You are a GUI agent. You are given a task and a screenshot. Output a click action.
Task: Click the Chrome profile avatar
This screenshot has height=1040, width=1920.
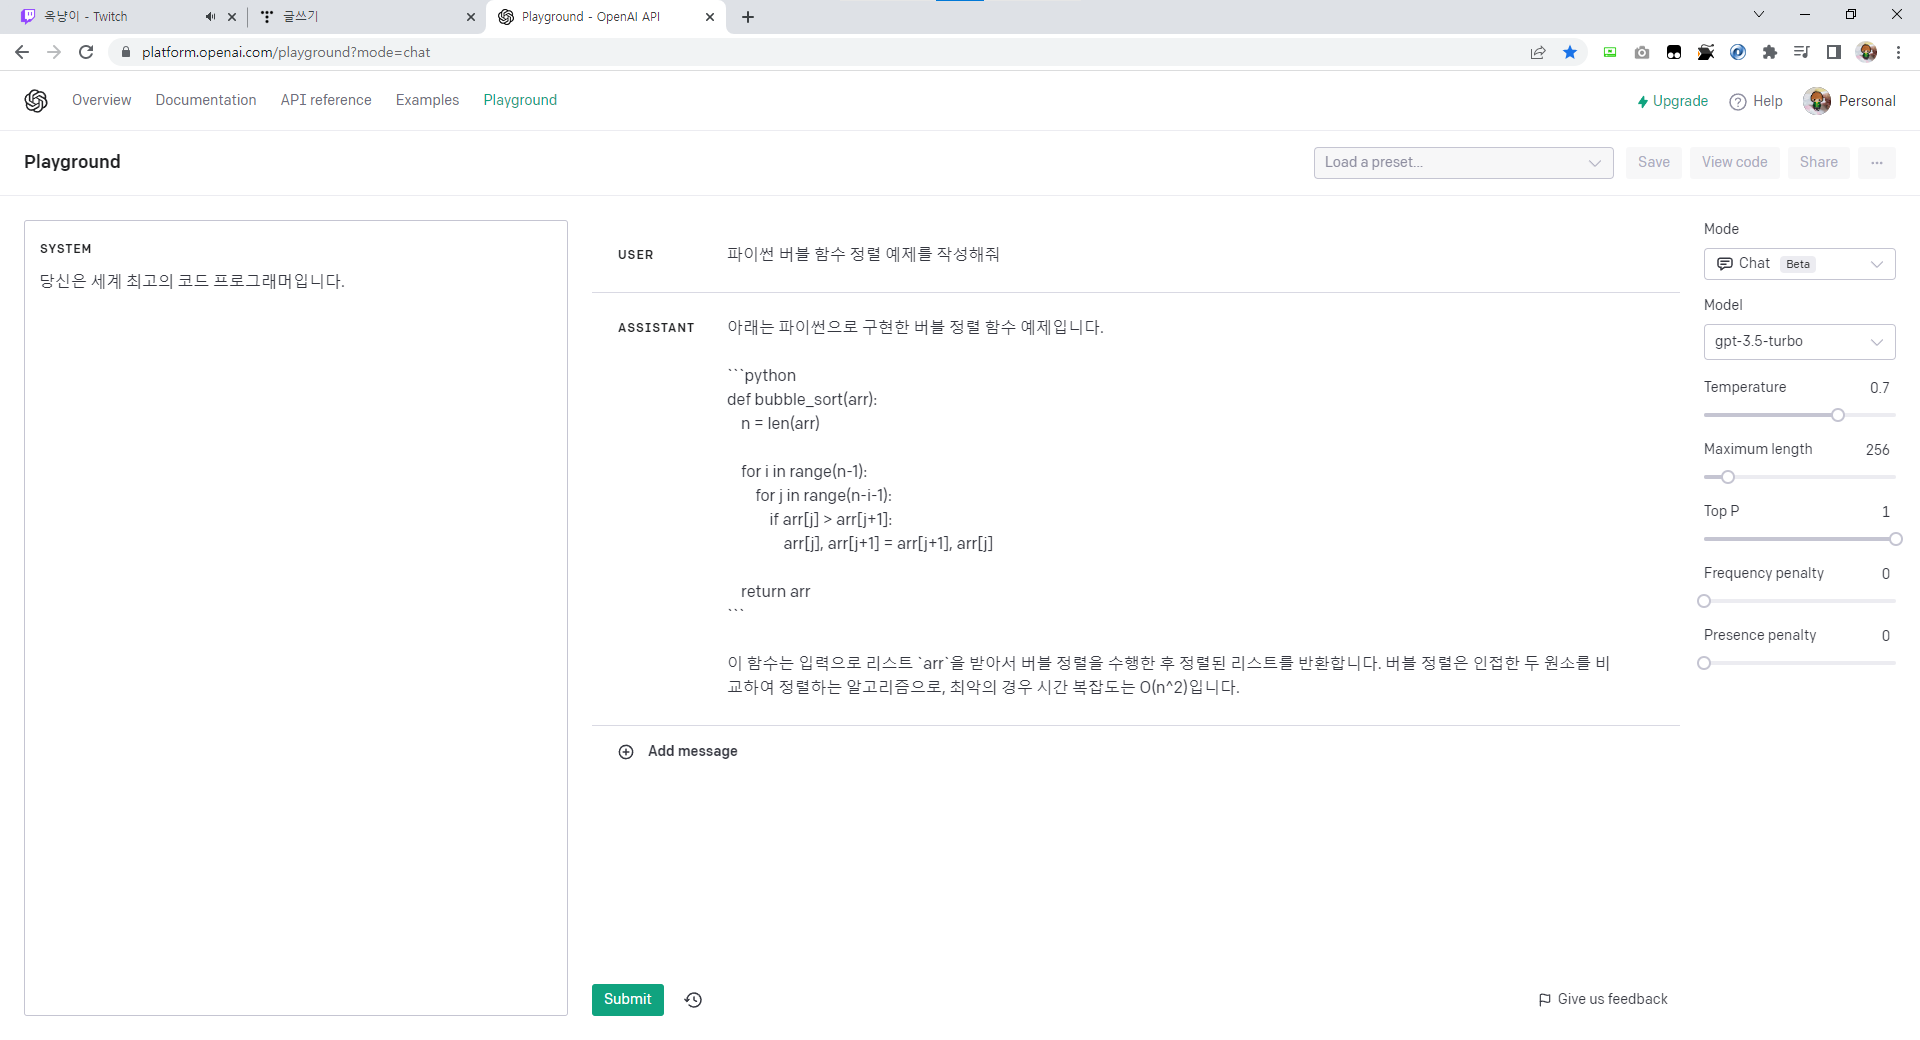(x=1867, y=52)
